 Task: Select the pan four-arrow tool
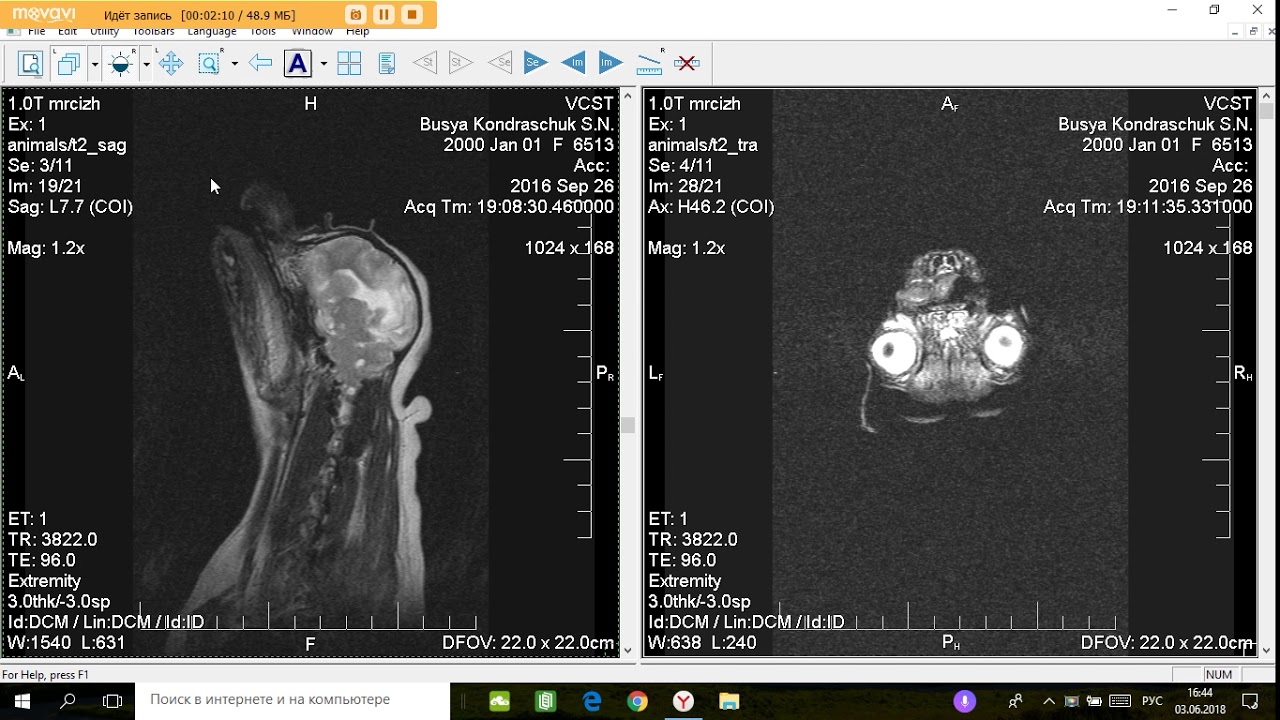tap(171, 64)
